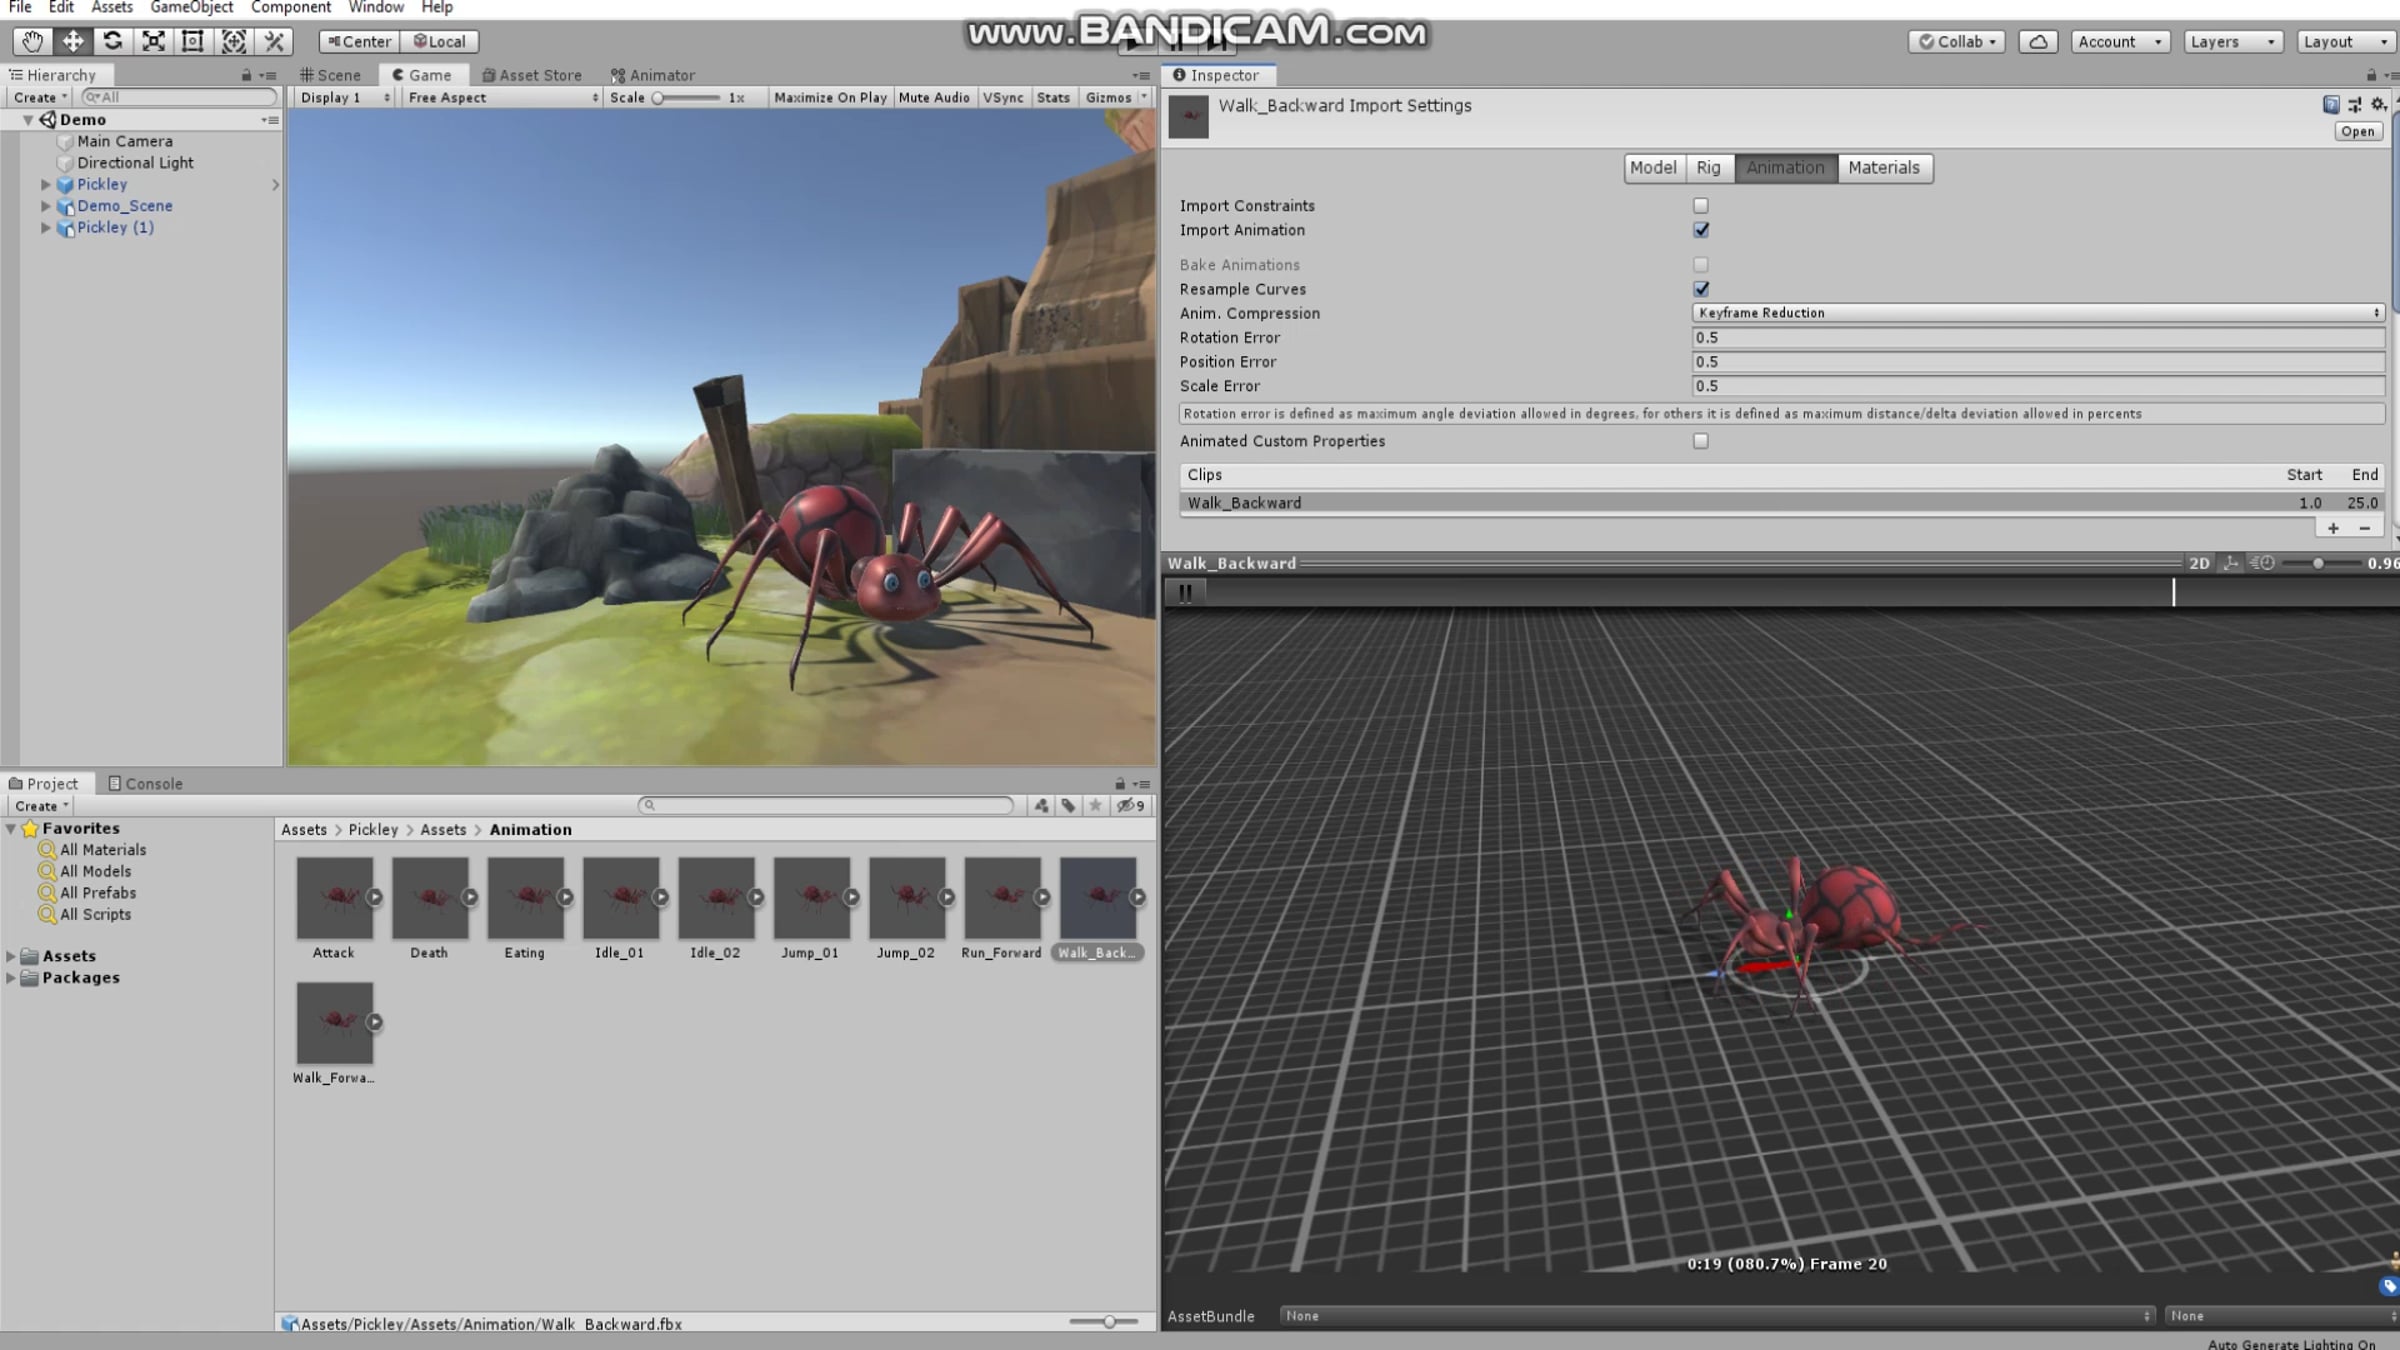Viewport: 2400px width, 1350px height.
Task: Open the Anim. Compression dropdown
Action: click(x=2038, y=313)
